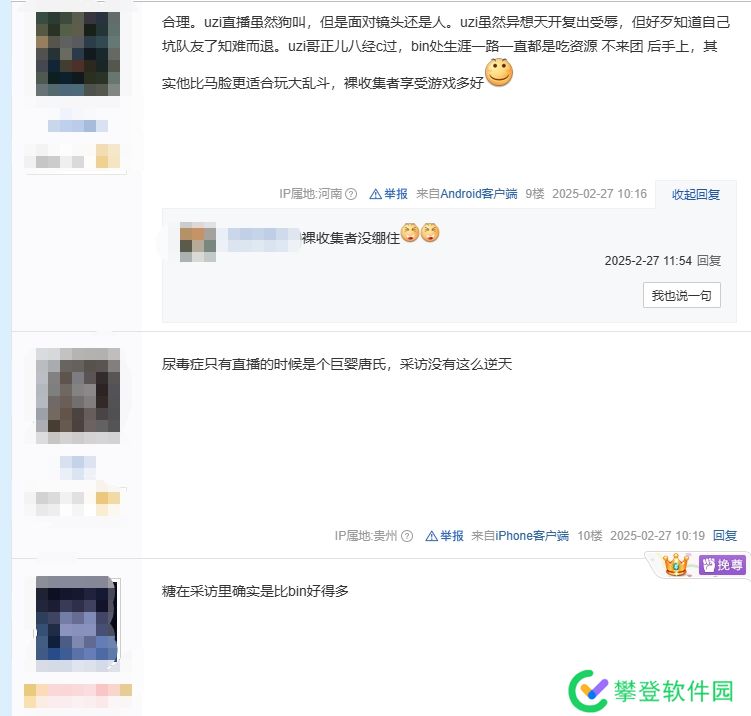Open the avatar of the bottom post's author
The height and width of the screenshot is (716, 751).
pyautogui.click(x=77, y=624)
